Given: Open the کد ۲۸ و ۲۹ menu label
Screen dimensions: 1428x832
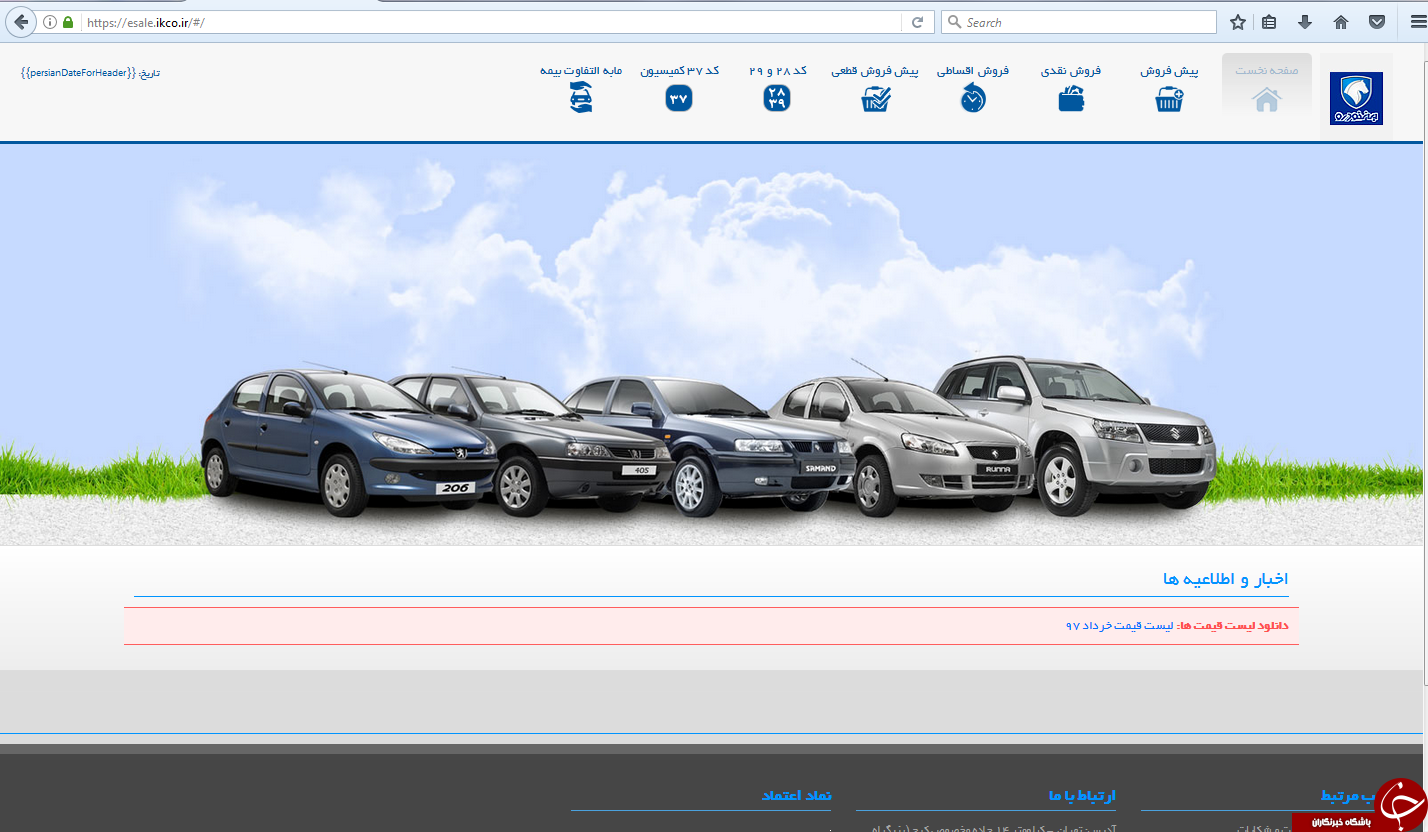Looking at the screenshot, I should click(777, 70).
